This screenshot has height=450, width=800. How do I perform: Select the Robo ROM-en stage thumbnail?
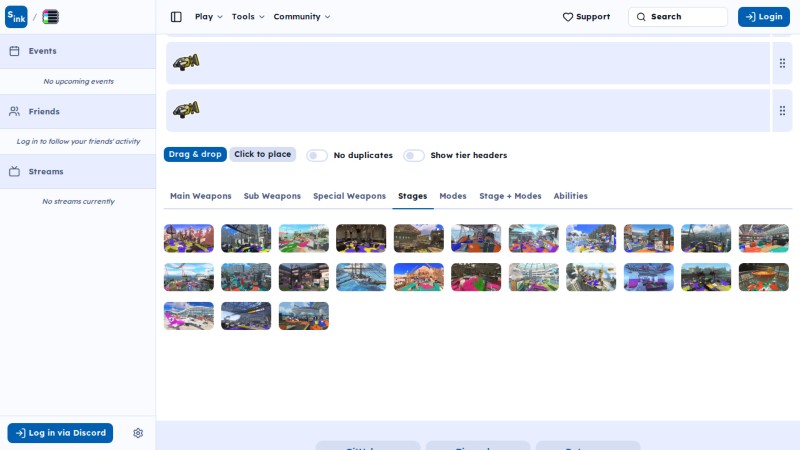tap(764, 277)
